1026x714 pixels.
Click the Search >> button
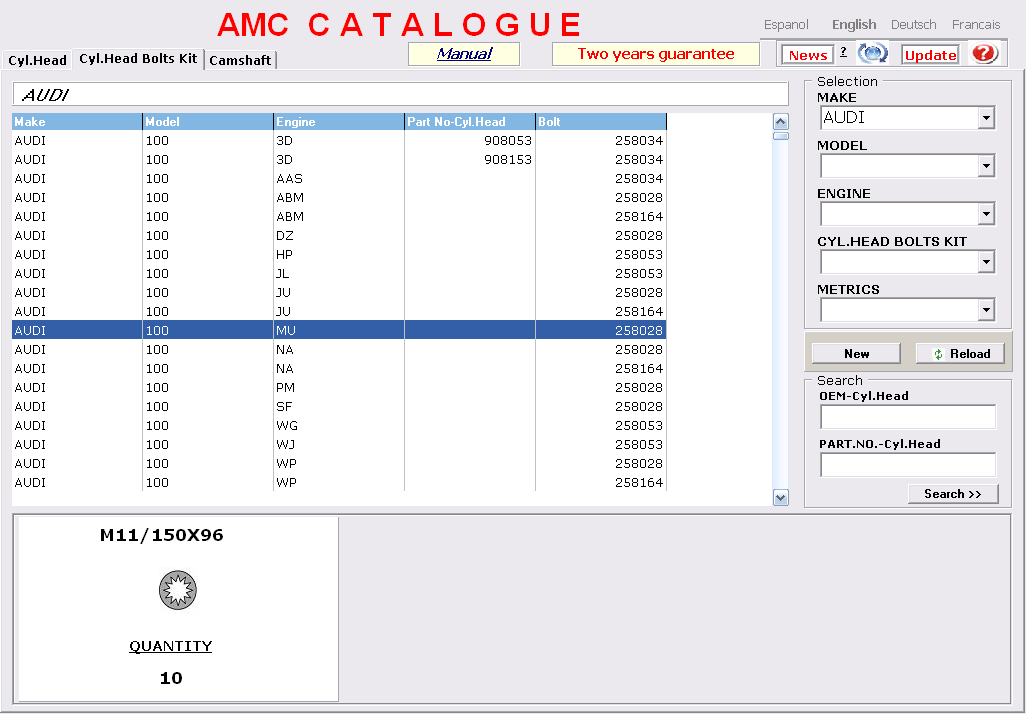click(x=953, y=494)
